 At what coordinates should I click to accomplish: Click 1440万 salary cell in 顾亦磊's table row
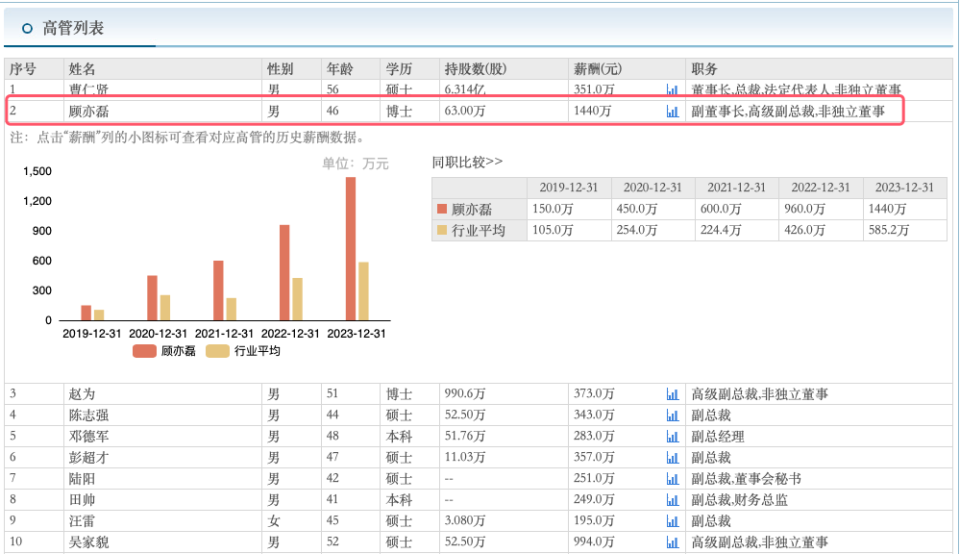pyautogui.click(x=592, y=111)
